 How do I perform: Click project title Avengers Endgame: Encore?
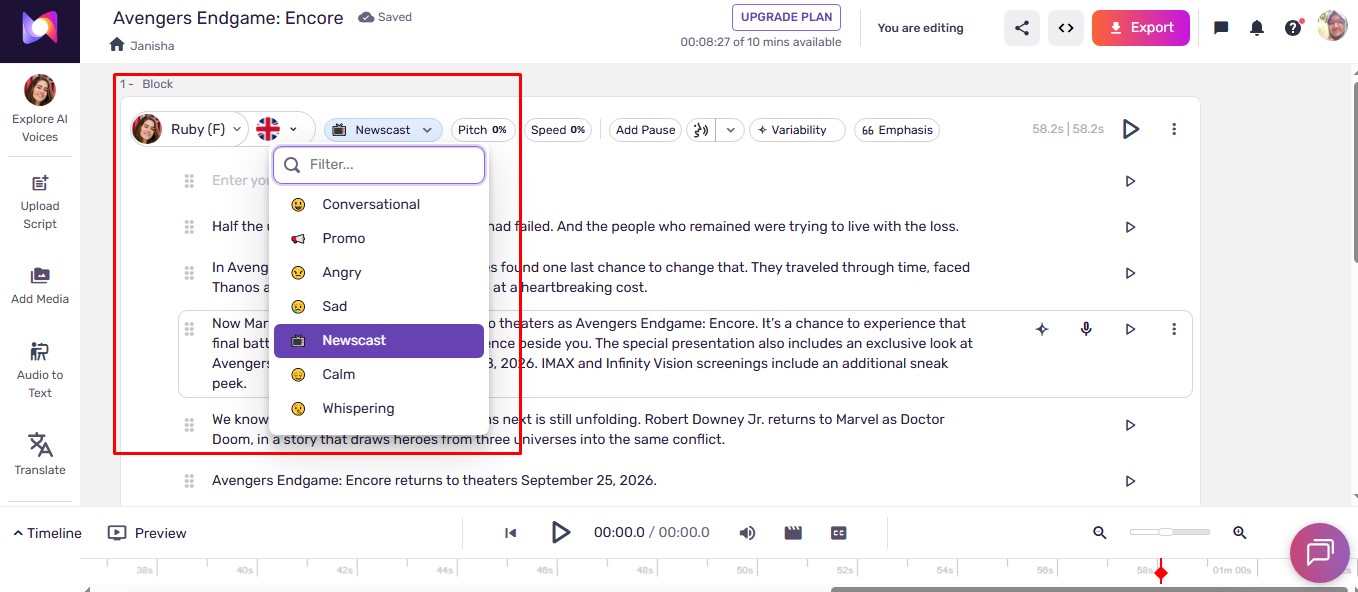pos(228,18)
